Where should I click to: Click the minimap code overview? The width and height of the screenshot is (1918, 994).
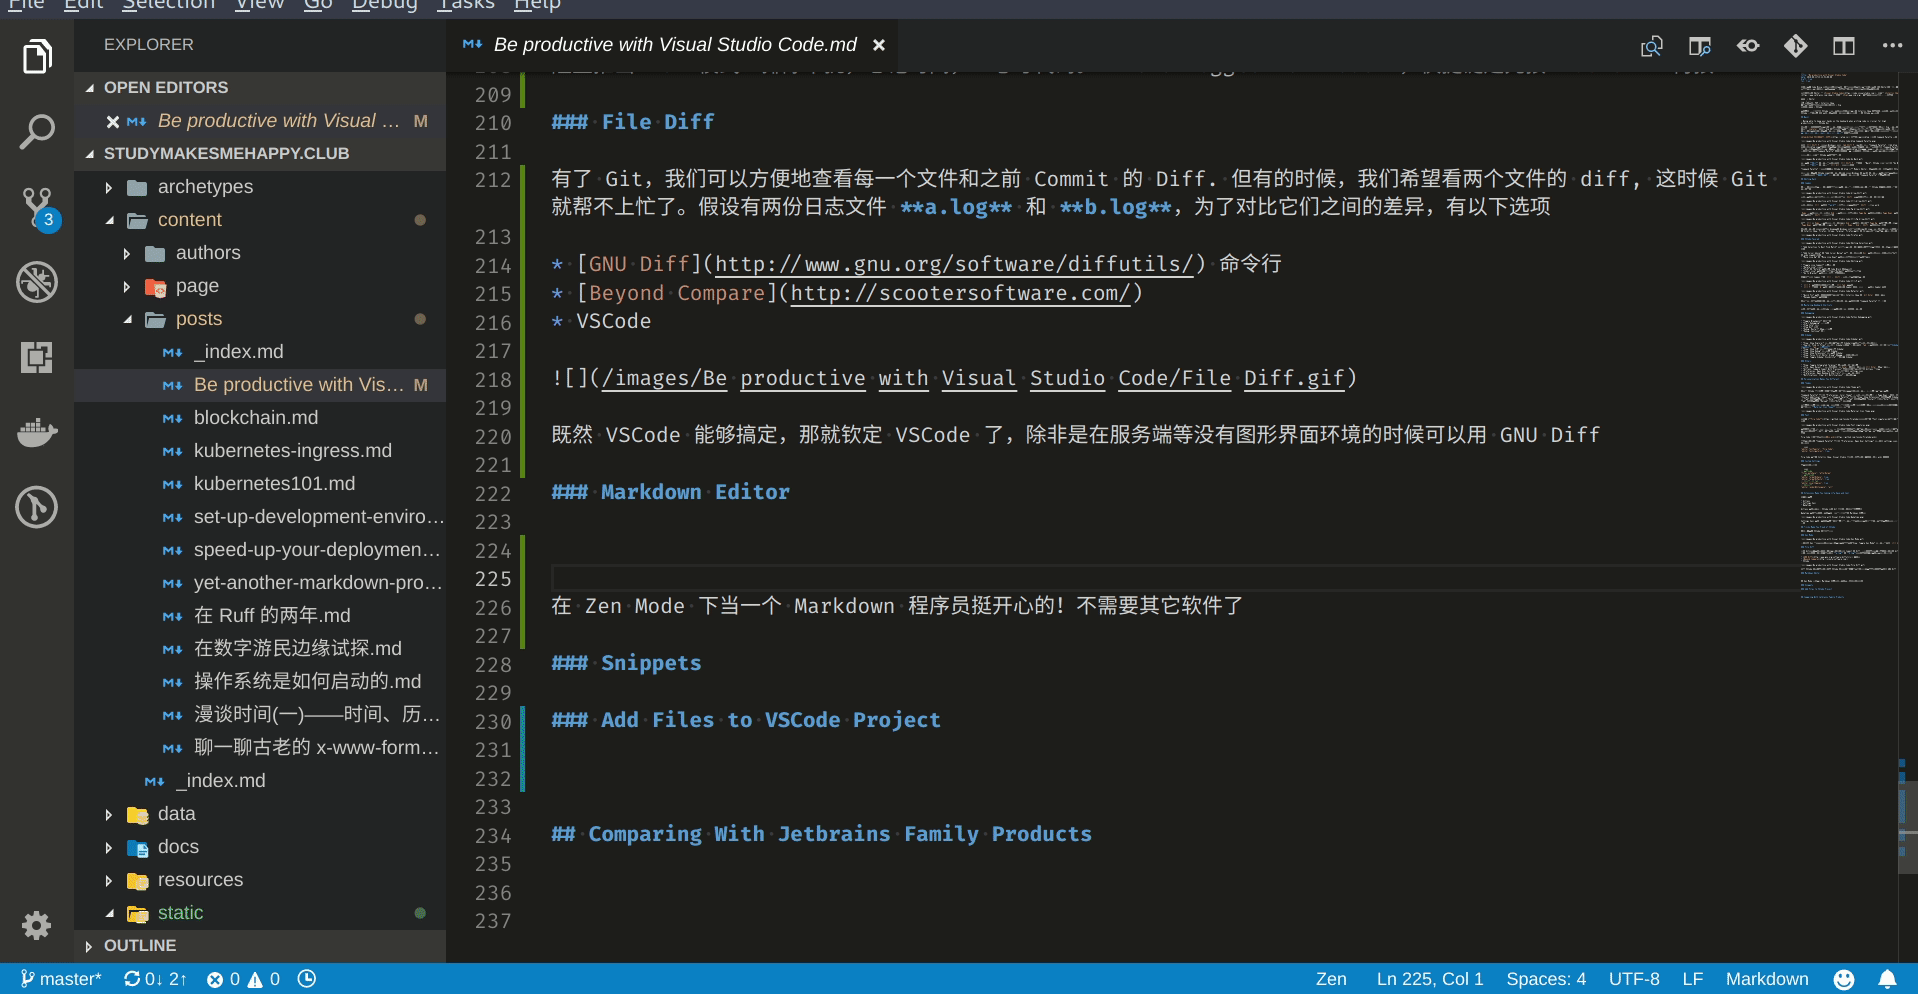pyautogui.click(x=1848, y=335)
